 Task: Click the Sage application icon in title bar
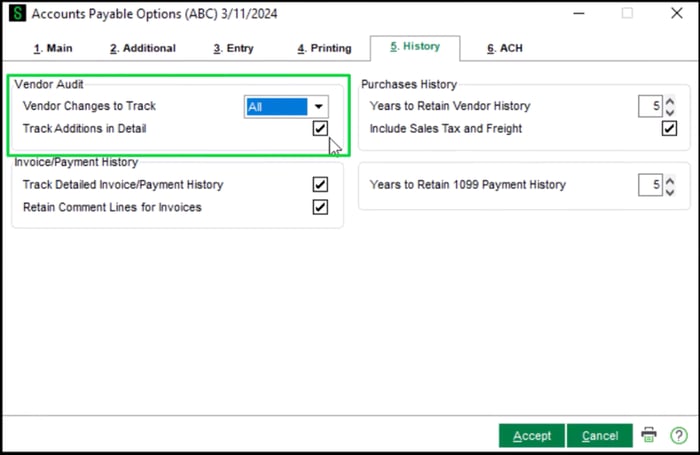(x=17, y=14)
